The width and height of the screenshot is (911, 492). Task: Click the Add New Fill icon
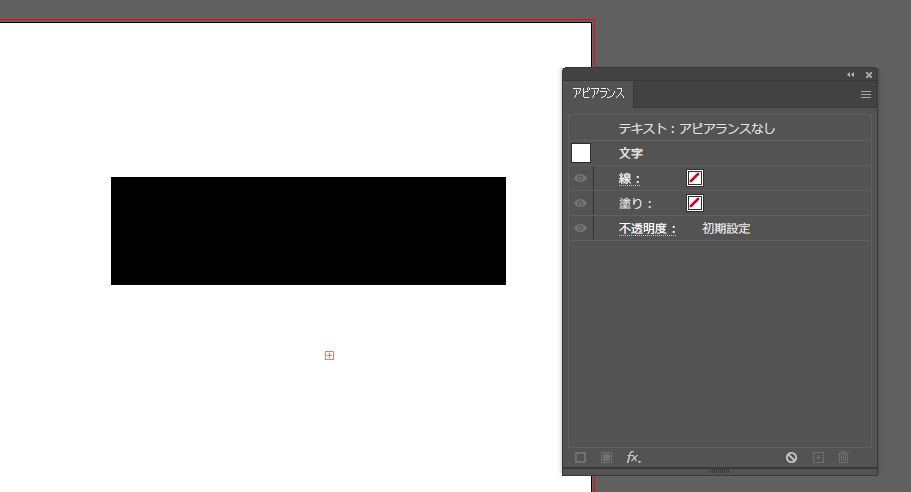point(606,457)
